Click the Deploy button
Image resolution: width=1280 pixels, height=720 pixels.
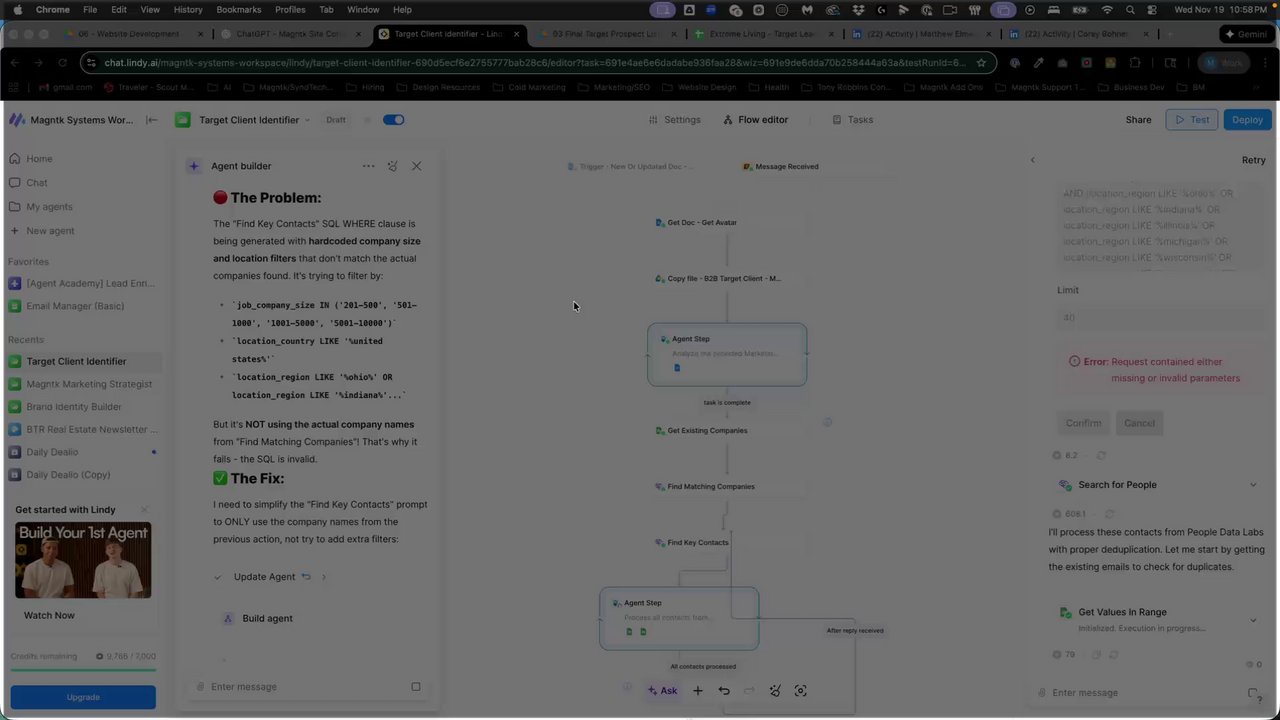1247,120
